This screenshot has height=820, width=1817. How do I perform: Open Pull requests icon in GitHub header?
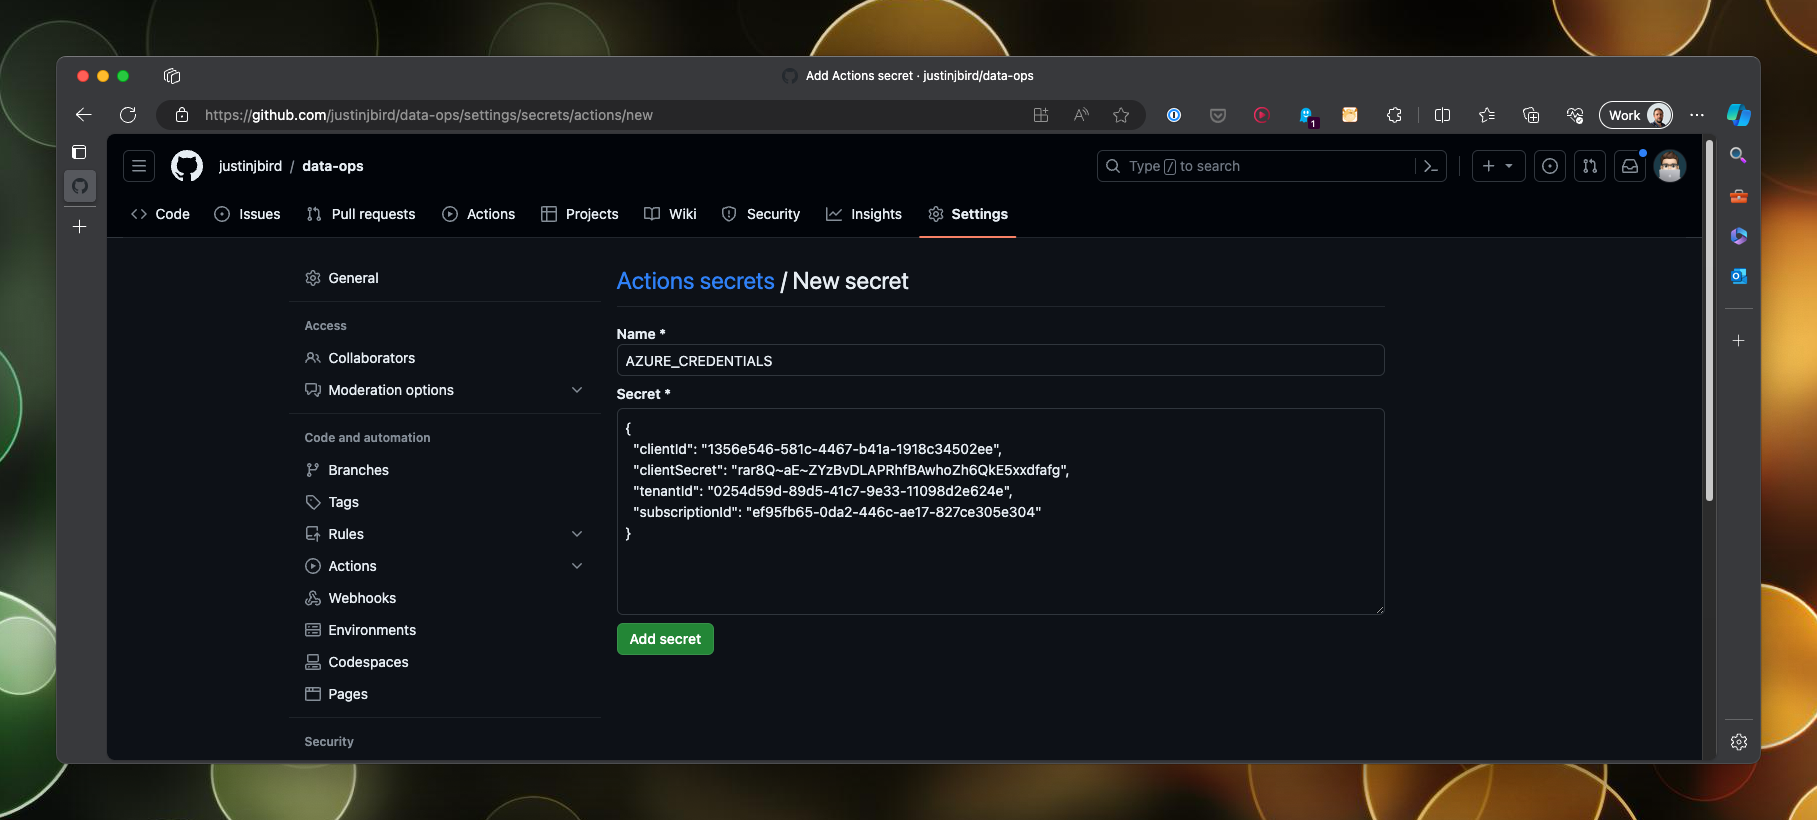1590,166
